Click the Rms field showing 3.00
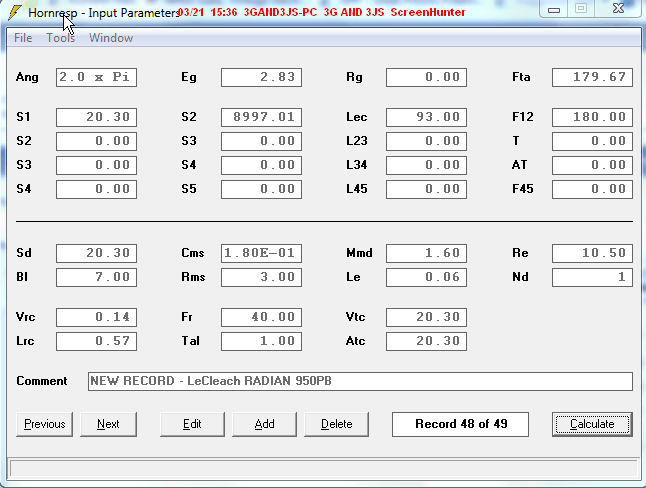 (261, 277)
